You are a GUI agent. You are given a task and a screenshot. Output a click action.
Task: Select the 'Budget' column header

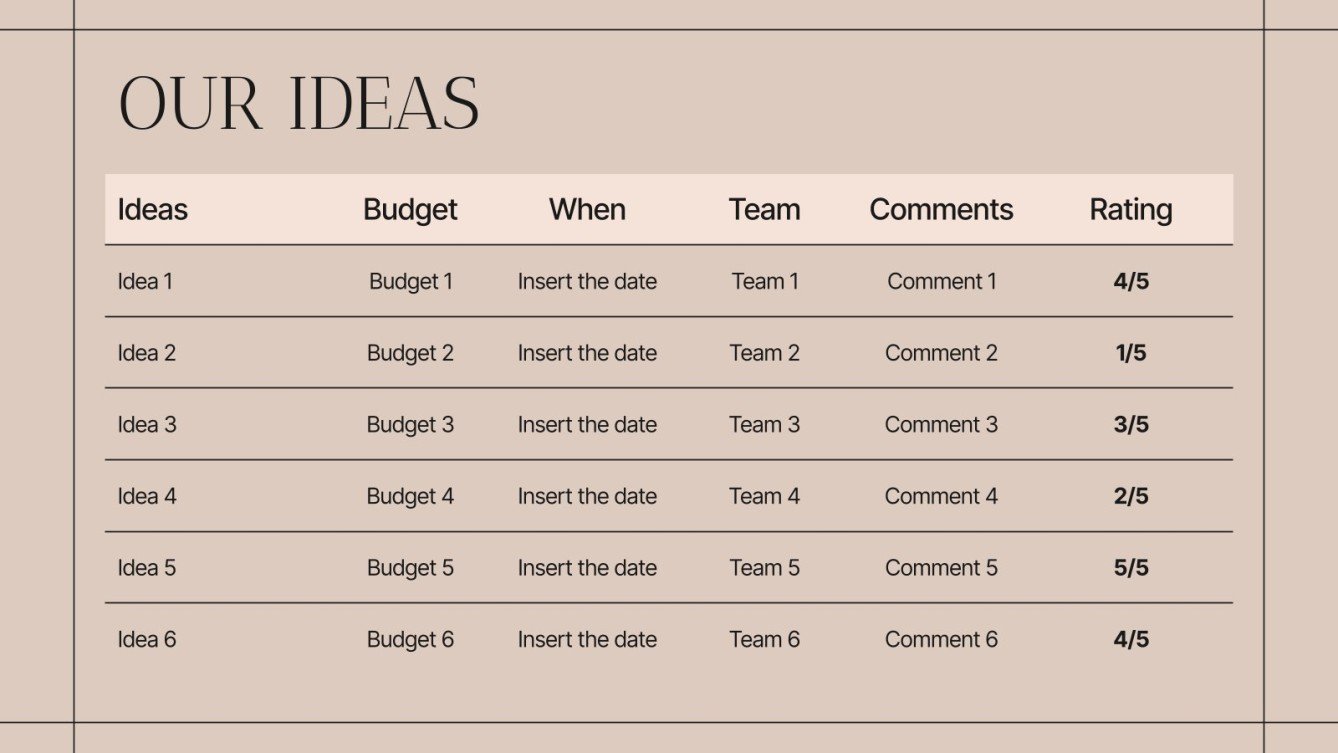[410, 210]
